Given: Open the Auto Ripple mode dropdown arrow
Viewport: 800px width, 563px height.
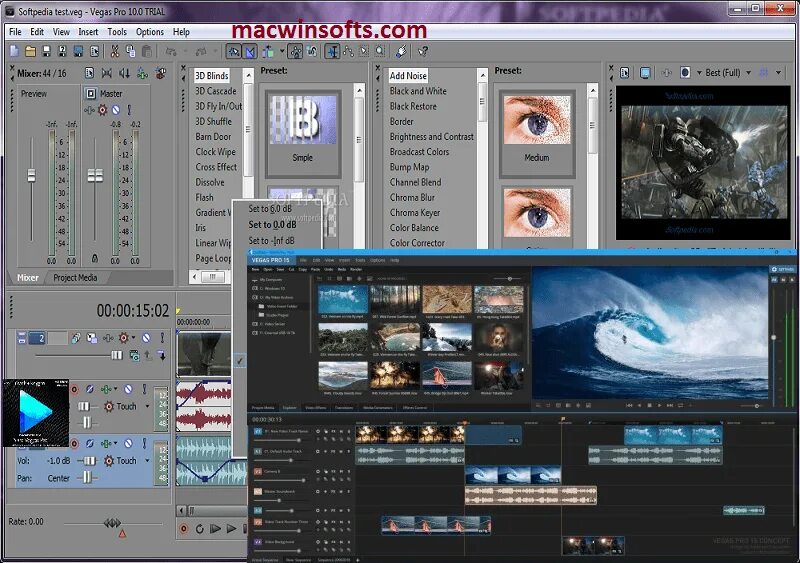Looking at the screenshot, I should point(282,51).
